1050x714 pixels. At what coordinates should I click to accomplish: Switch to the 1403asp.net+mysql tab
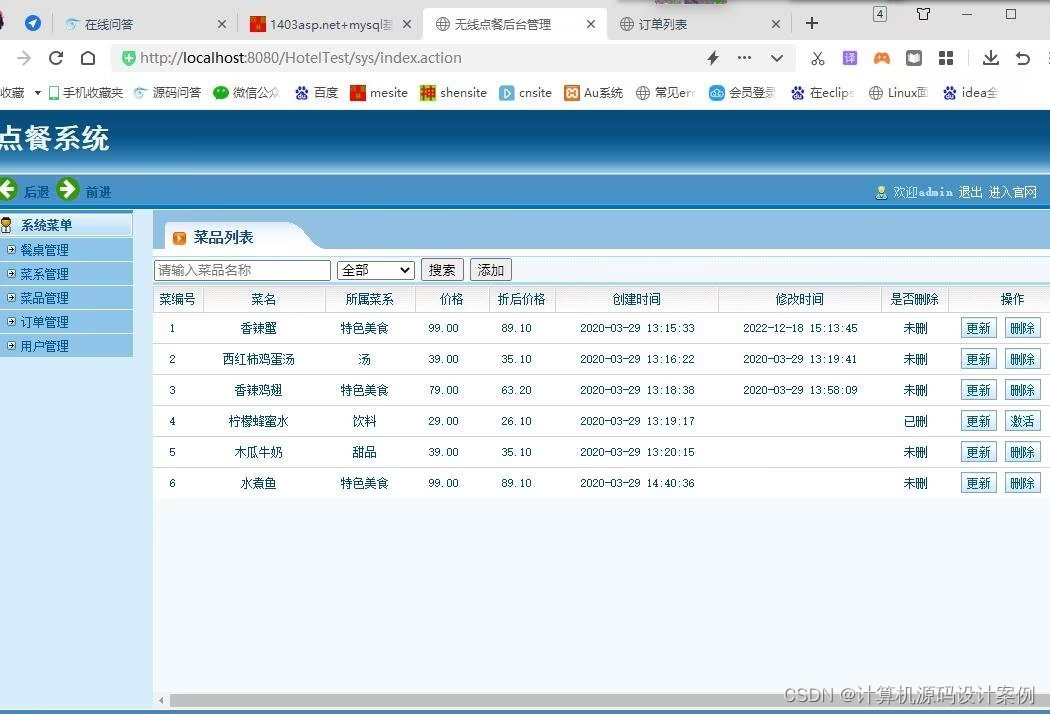(x=331, y=24)
